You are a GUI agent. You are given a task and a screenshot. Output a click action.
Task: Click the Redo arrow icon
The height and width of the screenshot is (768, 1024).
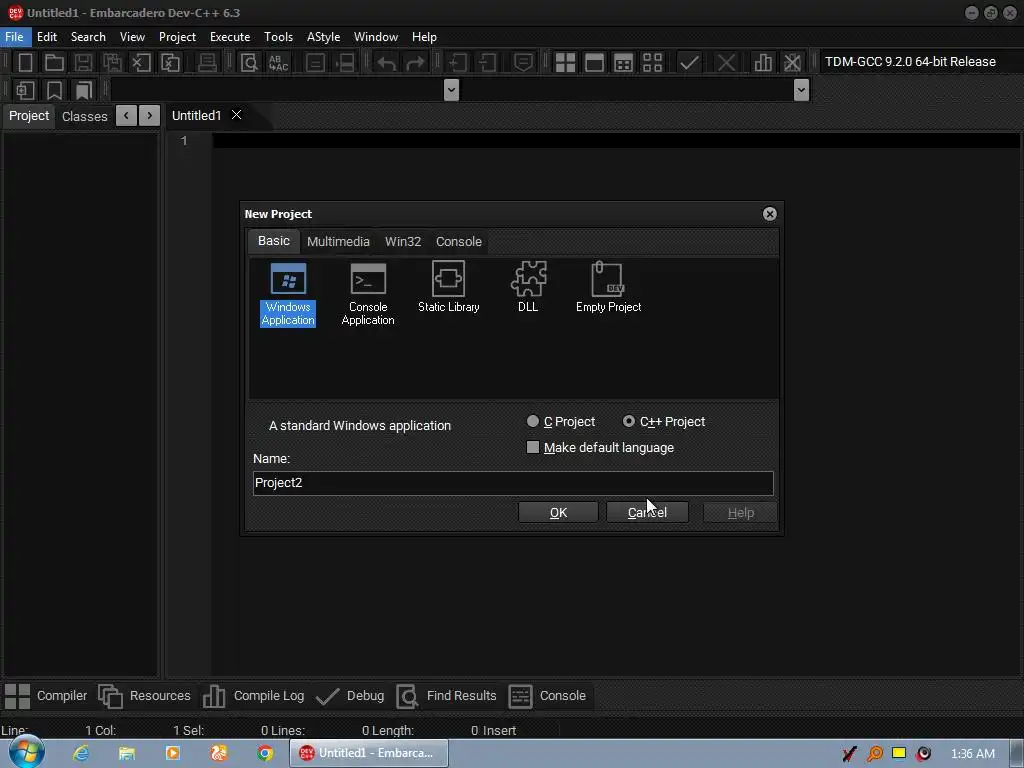pyautogui.click(x=415, y=63)
